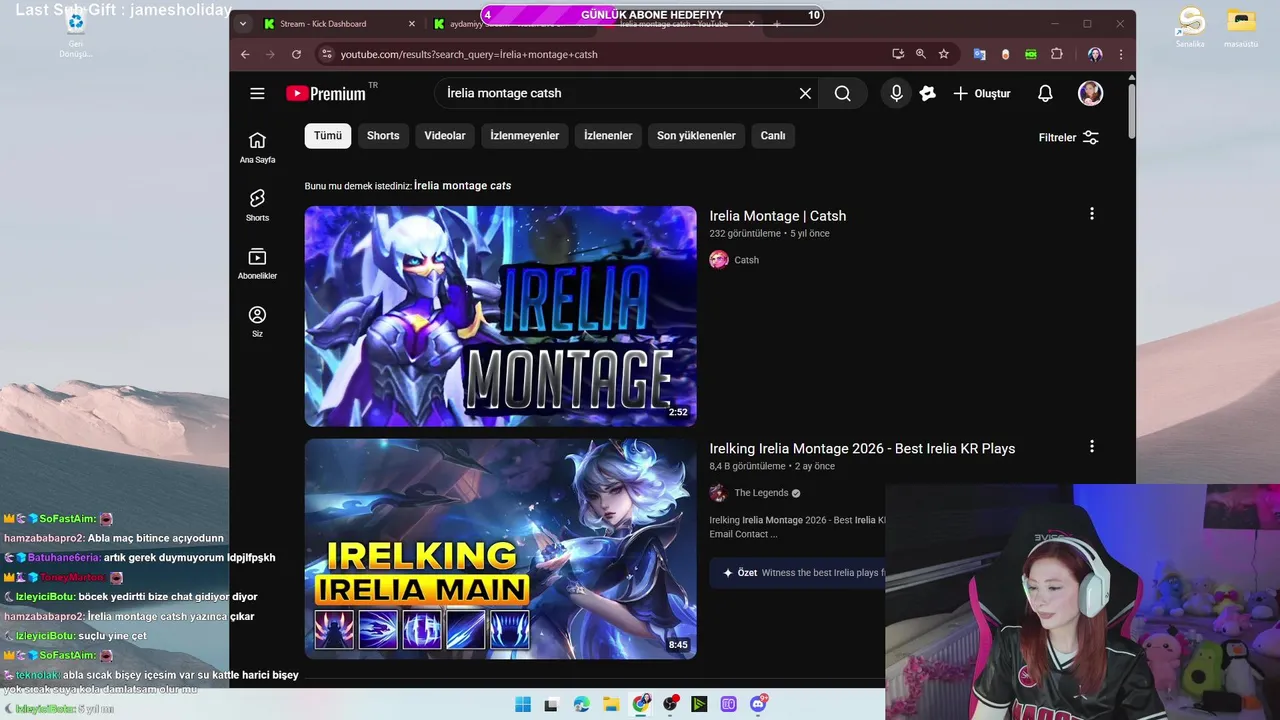The width and height of the screenshot is (1280, 720).
Task: Select the İzlenmeyenler filter chip
Action: [x=525, y=136]
